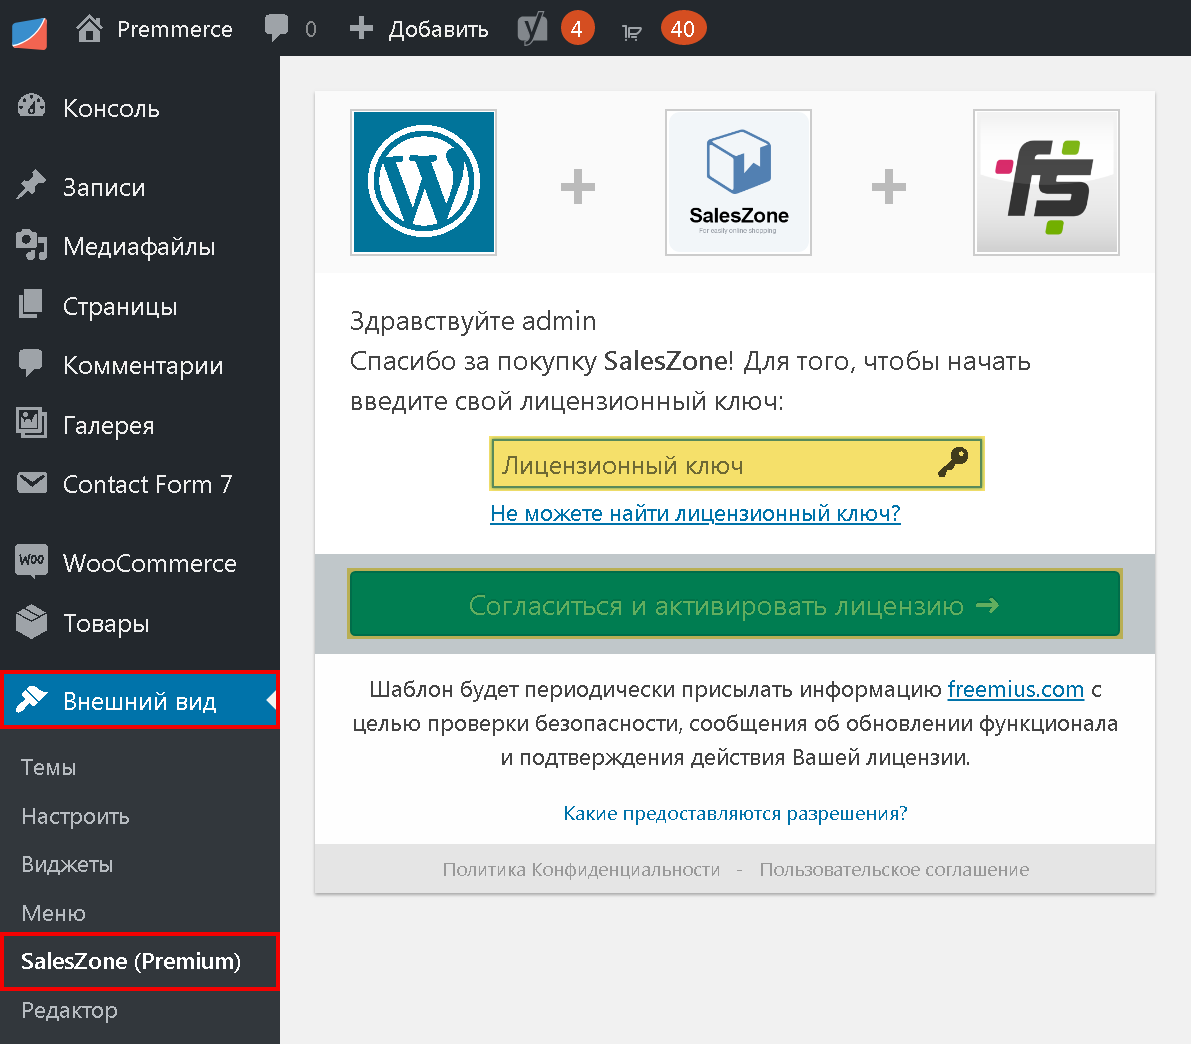Screen dimensions: 1191x1044
Task: Open the site home icon
Action: pos(89,29)
